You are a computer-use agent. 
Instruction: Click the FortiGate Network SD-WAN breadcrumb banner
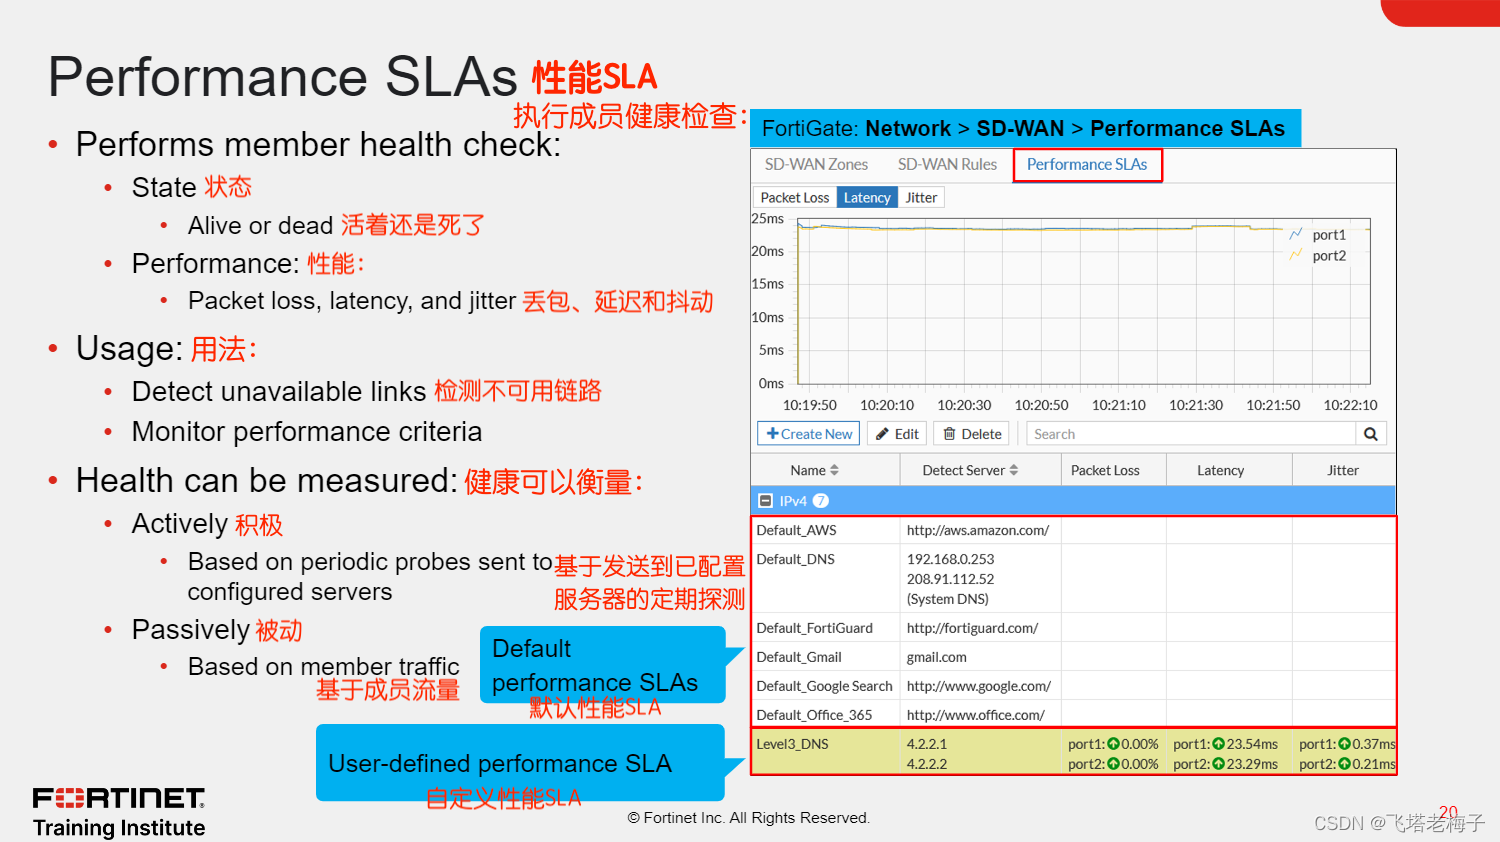pos(1025,128)
